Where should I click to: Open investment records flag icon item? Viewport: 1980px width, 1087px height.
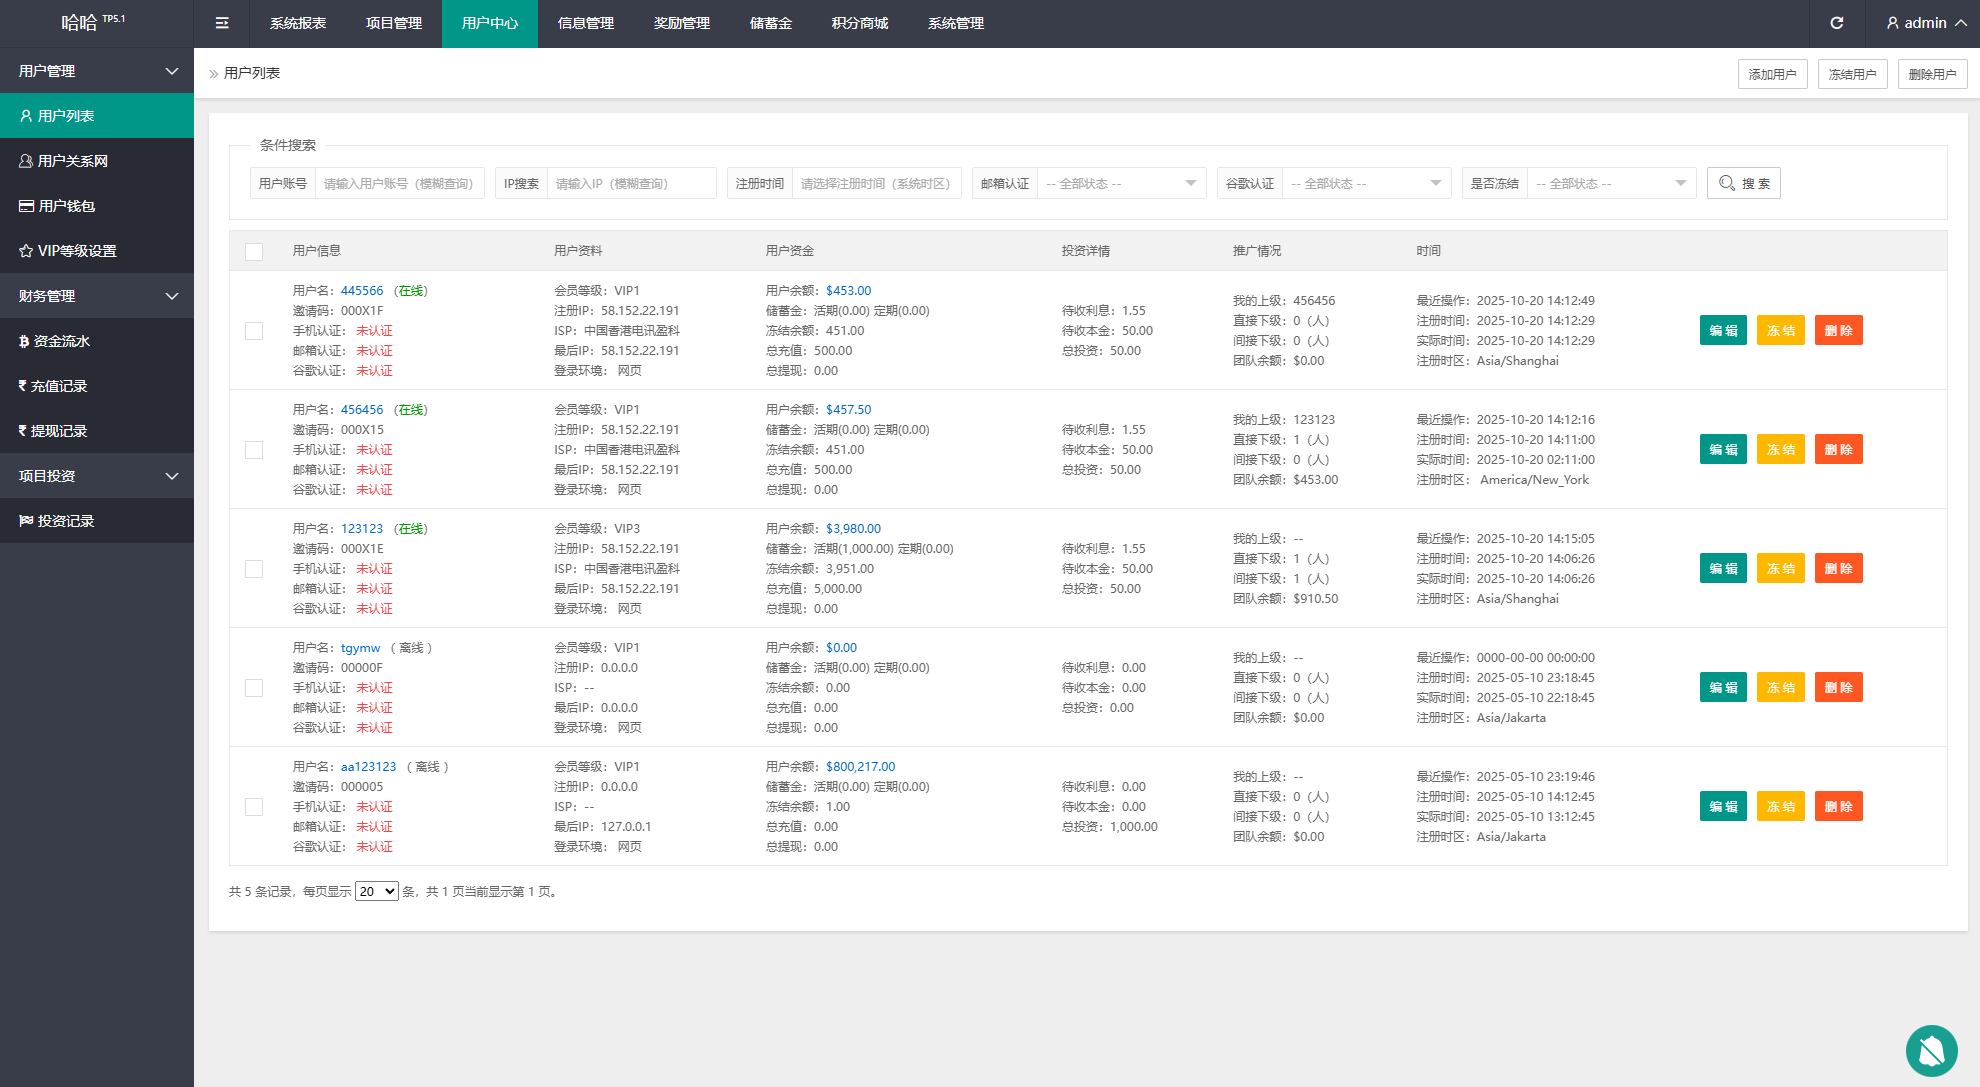(x=26, y=521)
